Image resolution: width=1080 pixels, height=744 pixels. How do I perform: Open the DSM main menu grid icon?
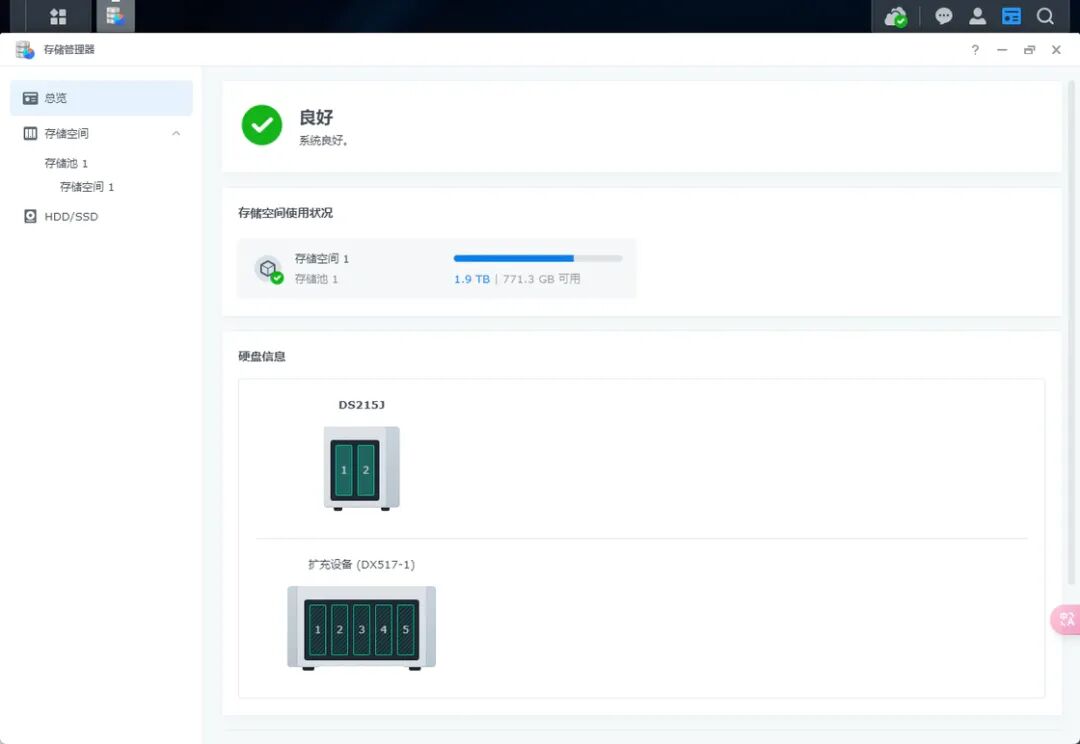58,16
